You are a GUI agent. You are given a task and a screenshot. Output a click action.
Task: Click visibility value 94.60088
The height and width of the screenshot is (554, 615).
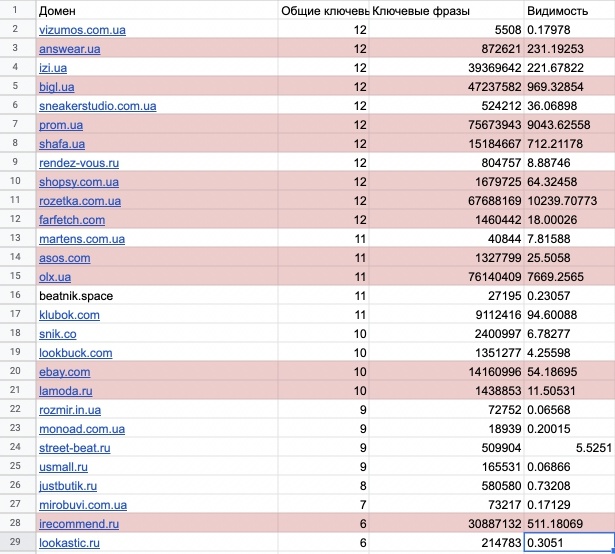point(570,315)
